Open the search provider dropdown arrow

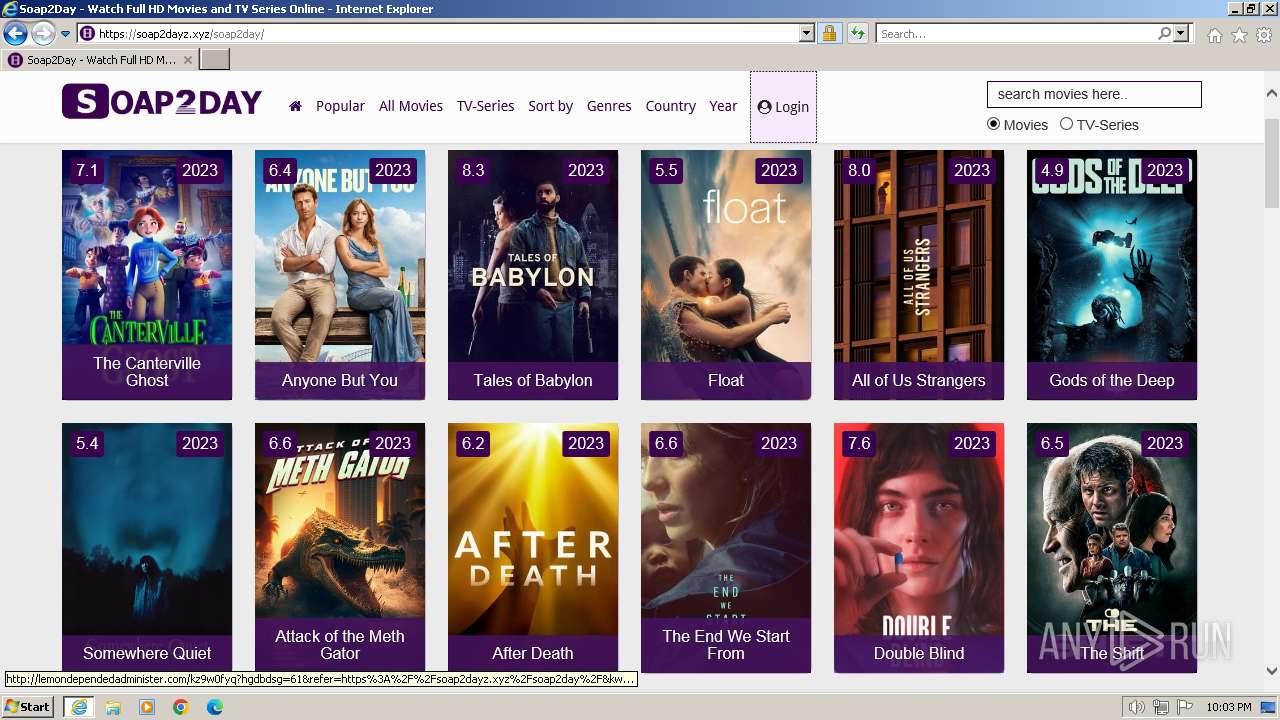click(x=1181, y=34)
